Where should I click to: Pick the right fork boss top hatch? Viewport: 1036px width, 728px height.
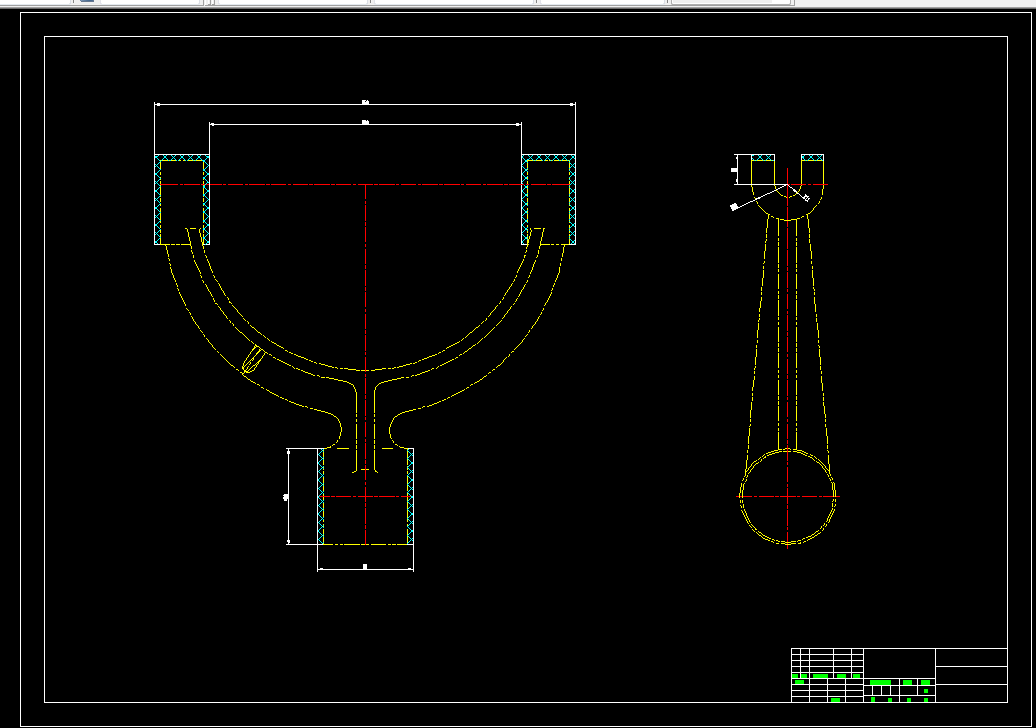pyautogui.click(x=548, y=158)
